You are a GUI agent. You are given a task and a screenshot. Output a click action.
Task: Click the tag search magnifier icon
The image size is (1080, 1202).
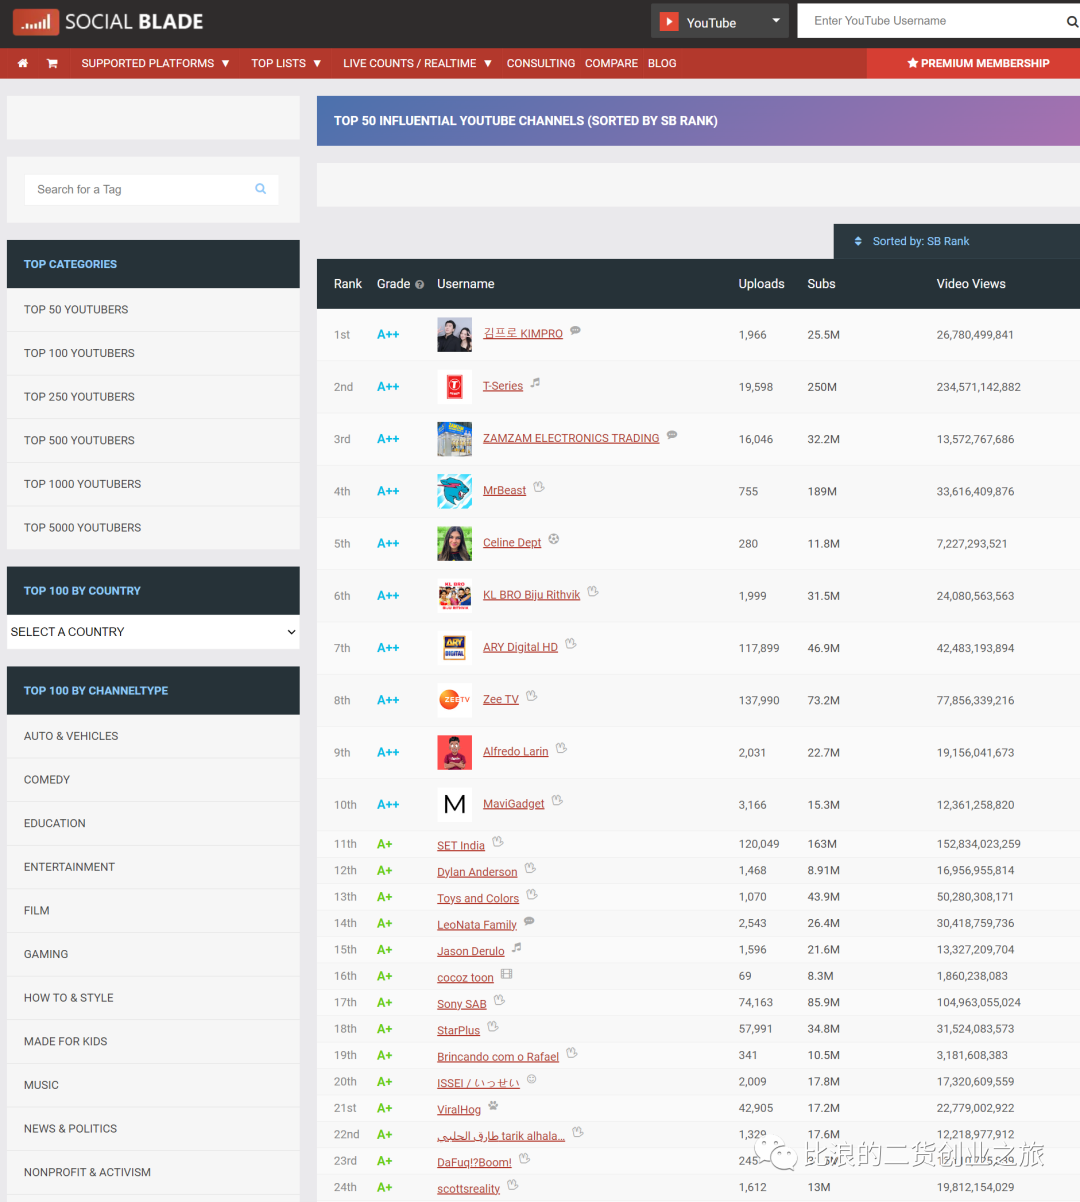[x=261, y=189]
